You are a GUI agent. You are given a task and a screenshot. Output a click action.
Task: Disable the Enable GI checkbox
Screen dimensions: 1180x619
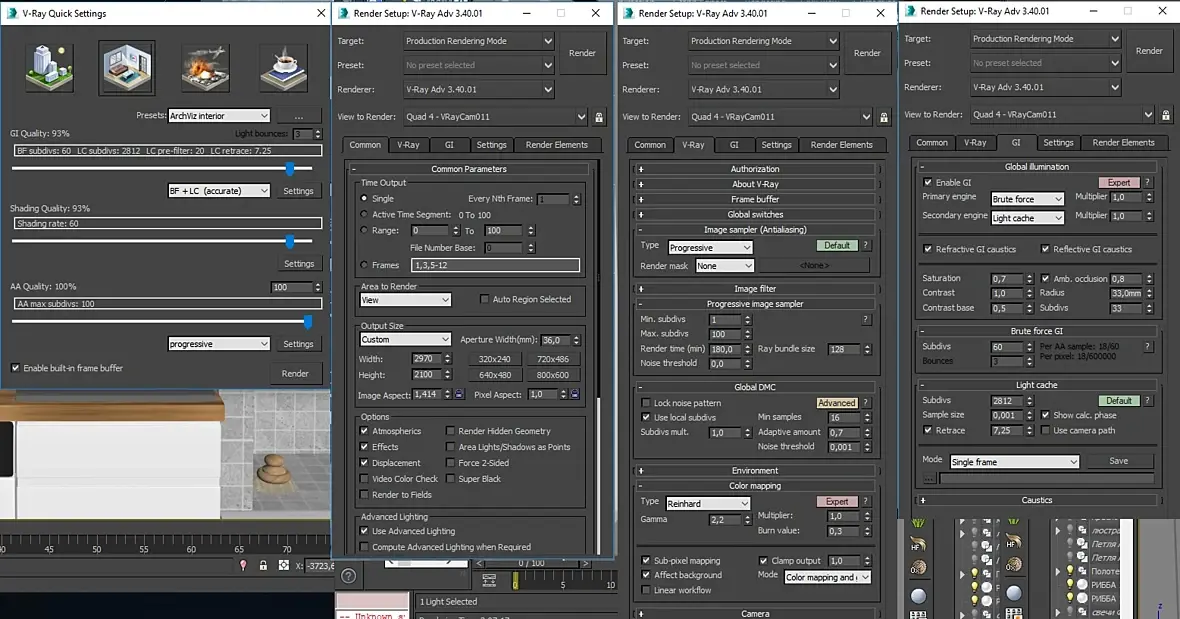click(927, 182)
